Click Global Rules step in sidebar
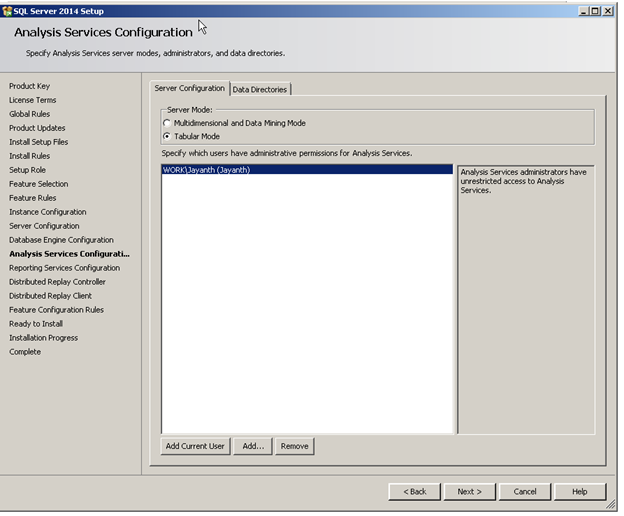624x516 pixels. pos(29,114)
